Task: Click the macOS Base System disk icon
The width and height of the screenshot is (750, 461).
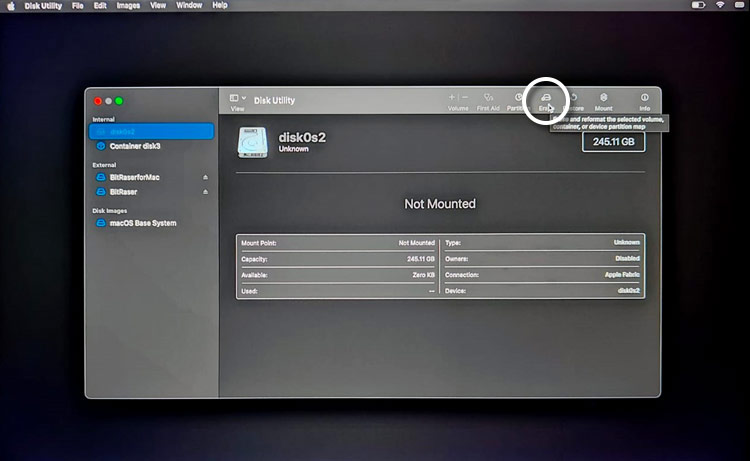Action: click(x=101, y=223)
